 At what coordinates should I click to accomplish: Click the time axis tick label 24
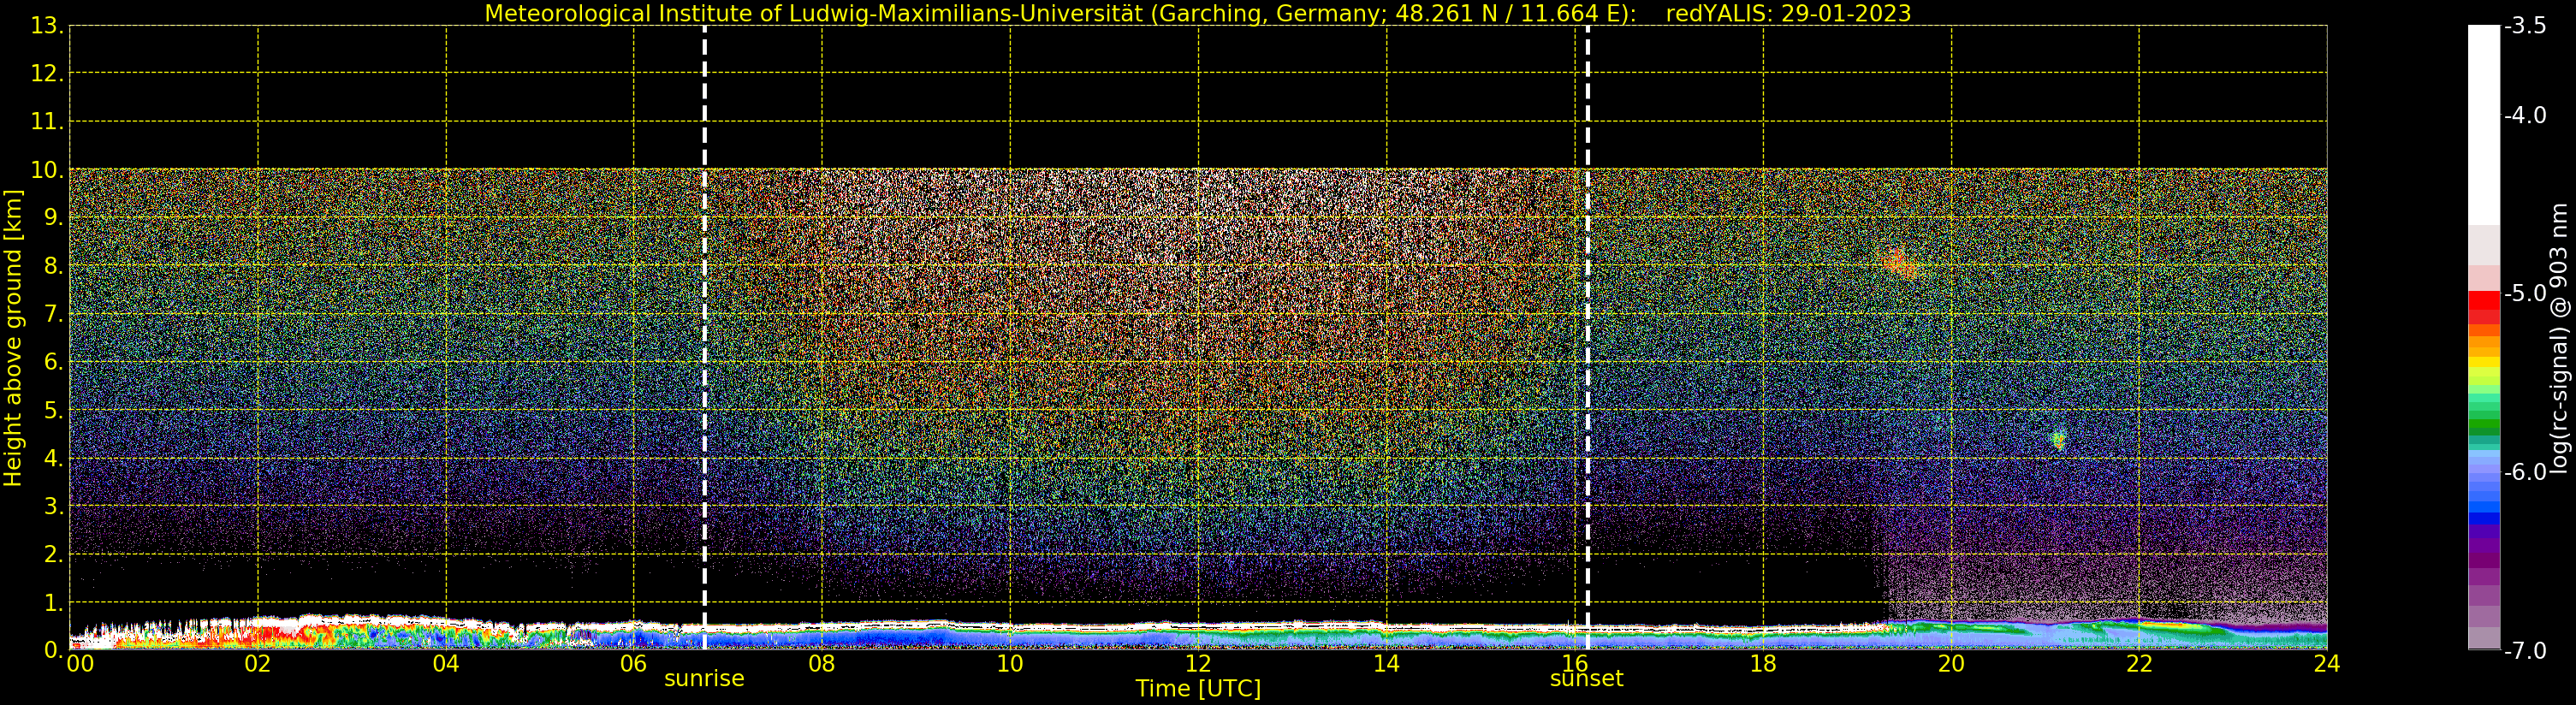[x=2327, y=664]
